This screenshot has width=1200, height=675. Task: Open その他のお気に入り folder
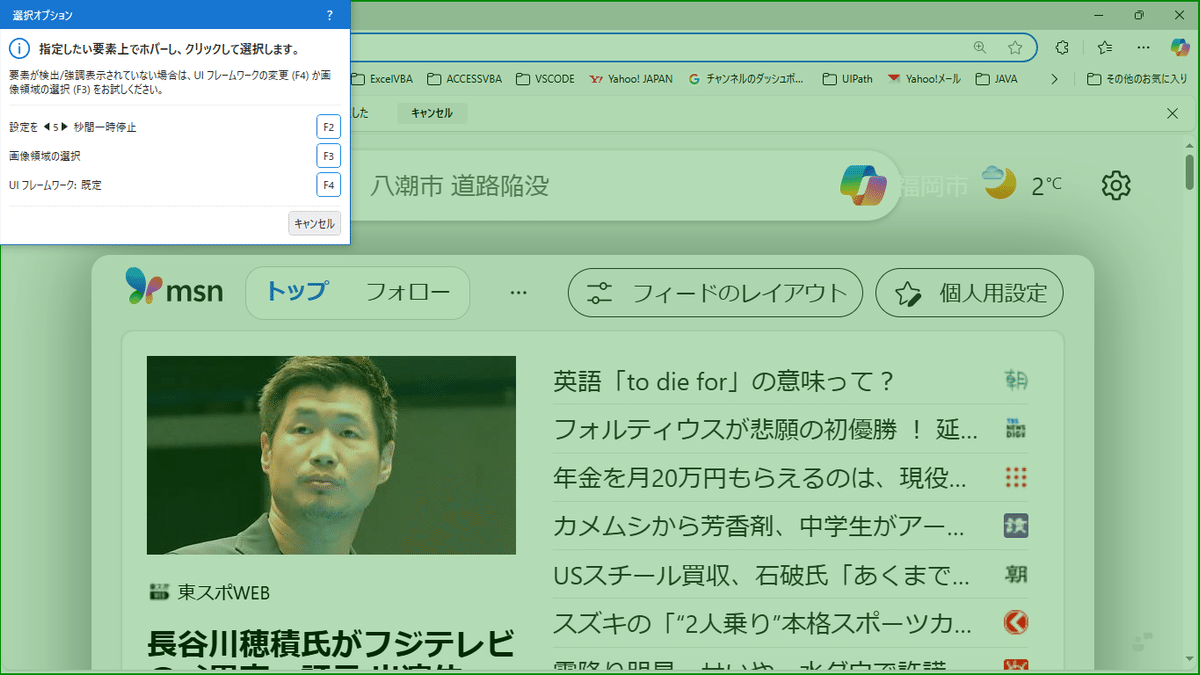1138,79
